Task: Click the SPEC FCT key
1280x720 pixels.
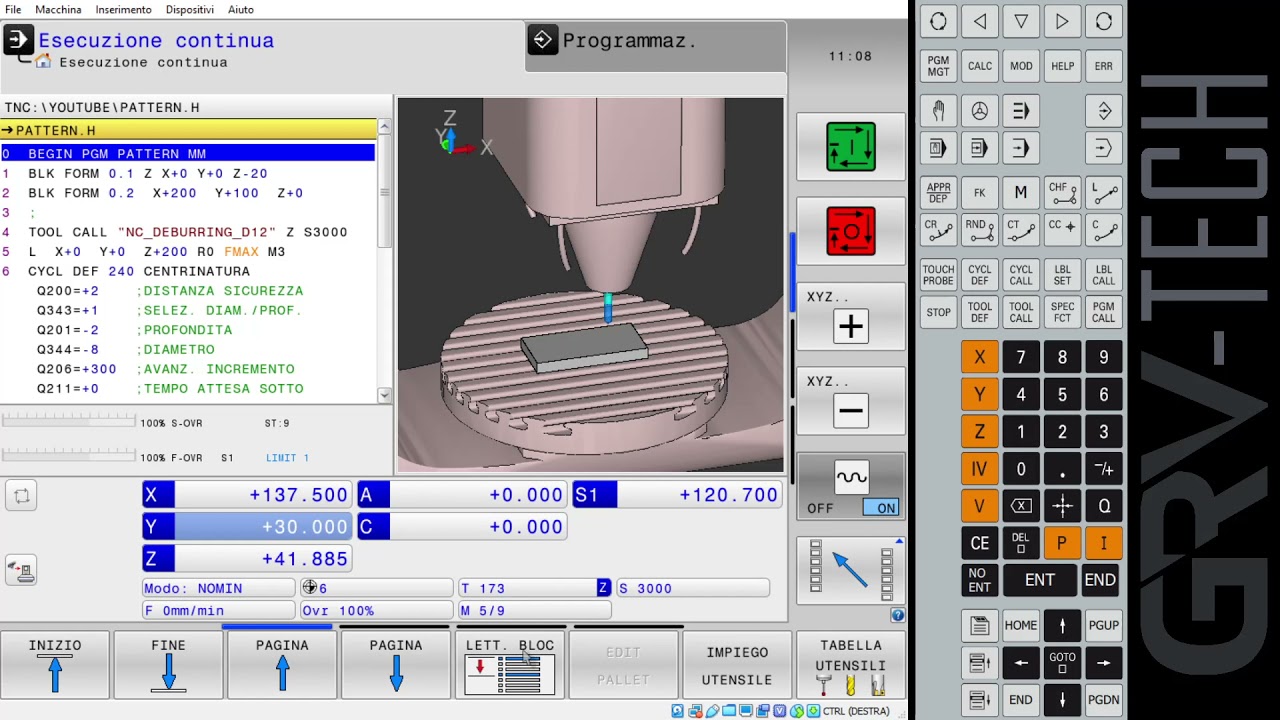Action: click(x=1063, y=313)
